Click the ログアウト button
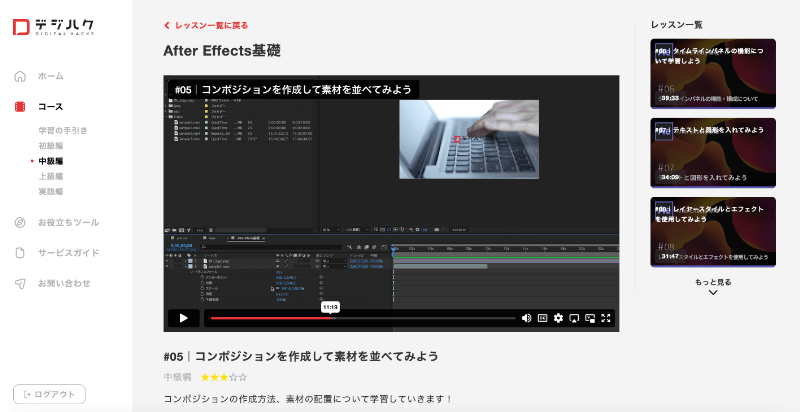This screenshot has height=412, width=800. tap(49, 394)
